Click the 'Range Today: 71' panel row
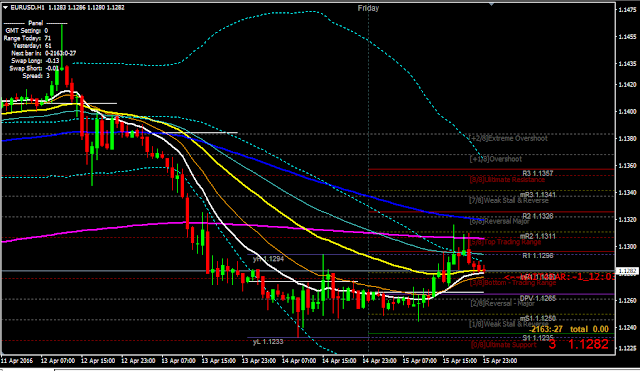 (27, 38)
